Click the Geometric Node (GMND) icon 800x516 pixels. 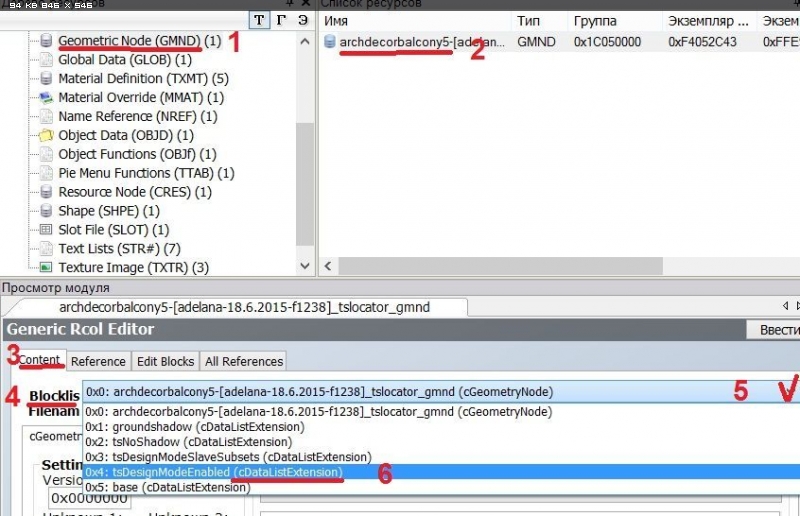pos(46,41)
